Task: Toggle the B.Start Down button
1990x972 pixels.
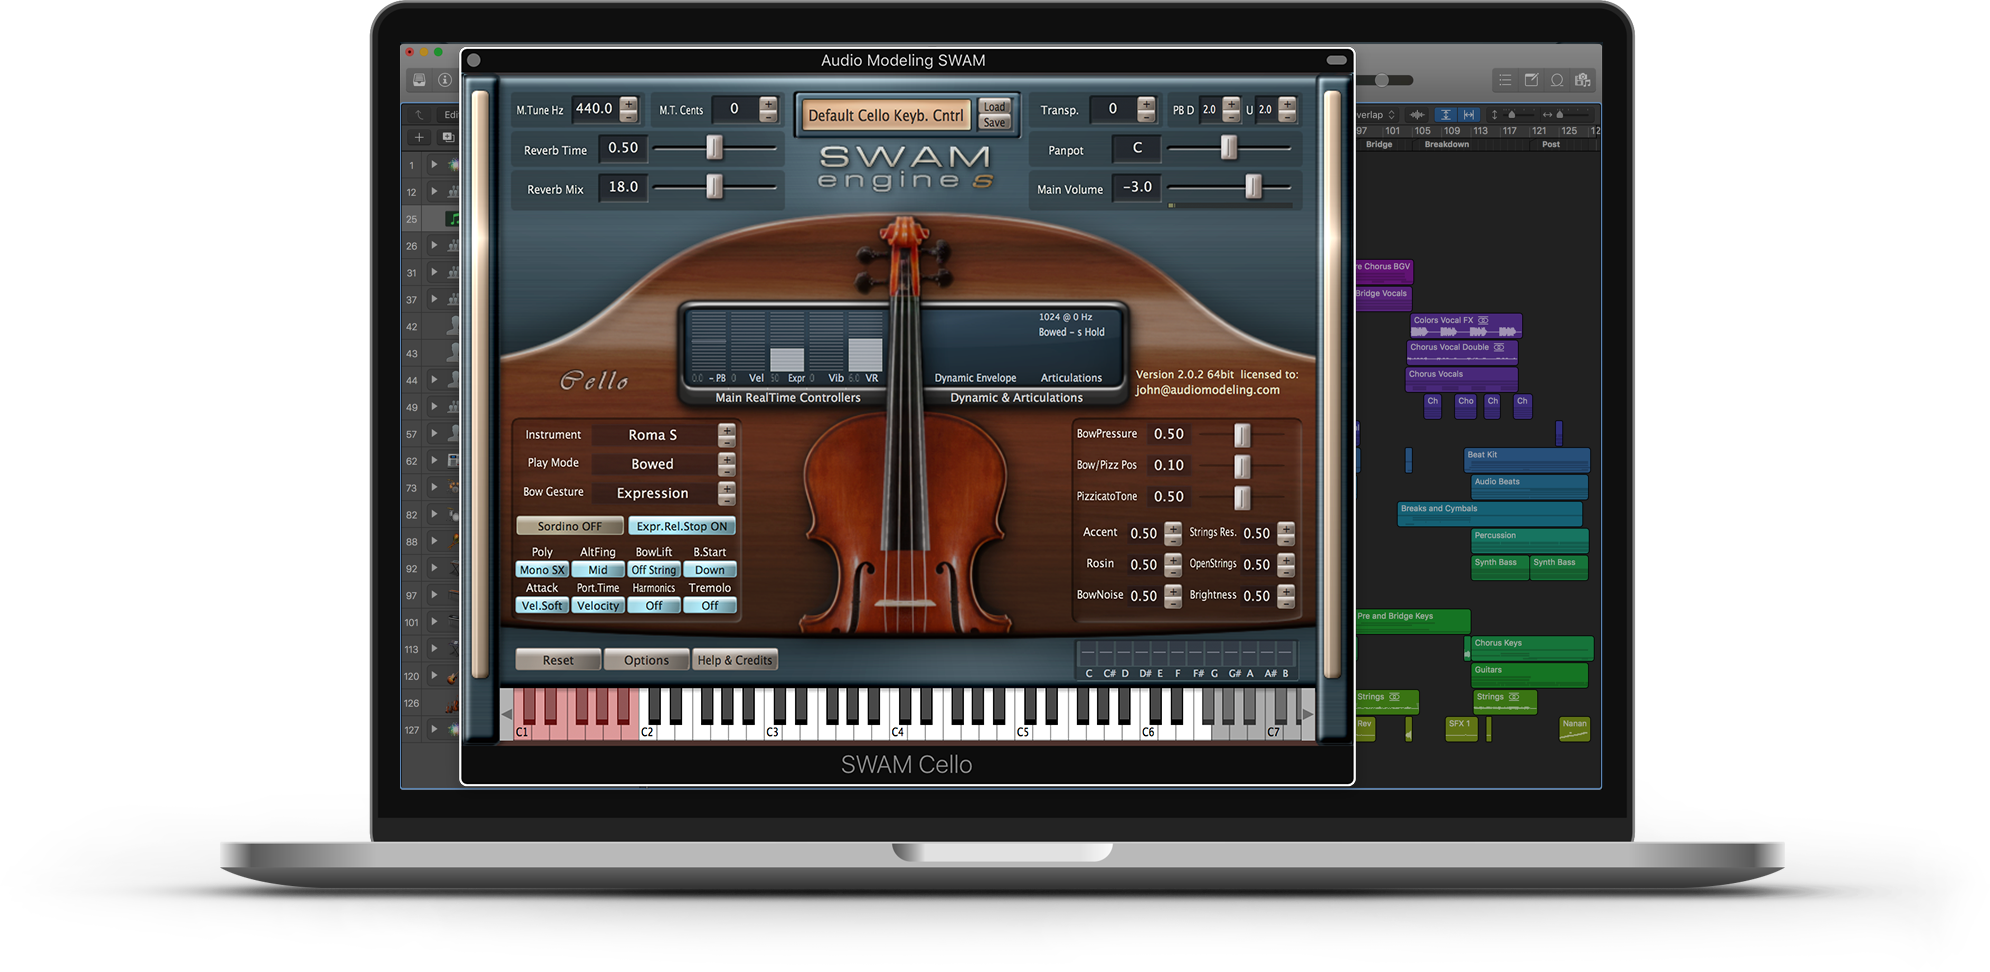Action: point(710,570)
